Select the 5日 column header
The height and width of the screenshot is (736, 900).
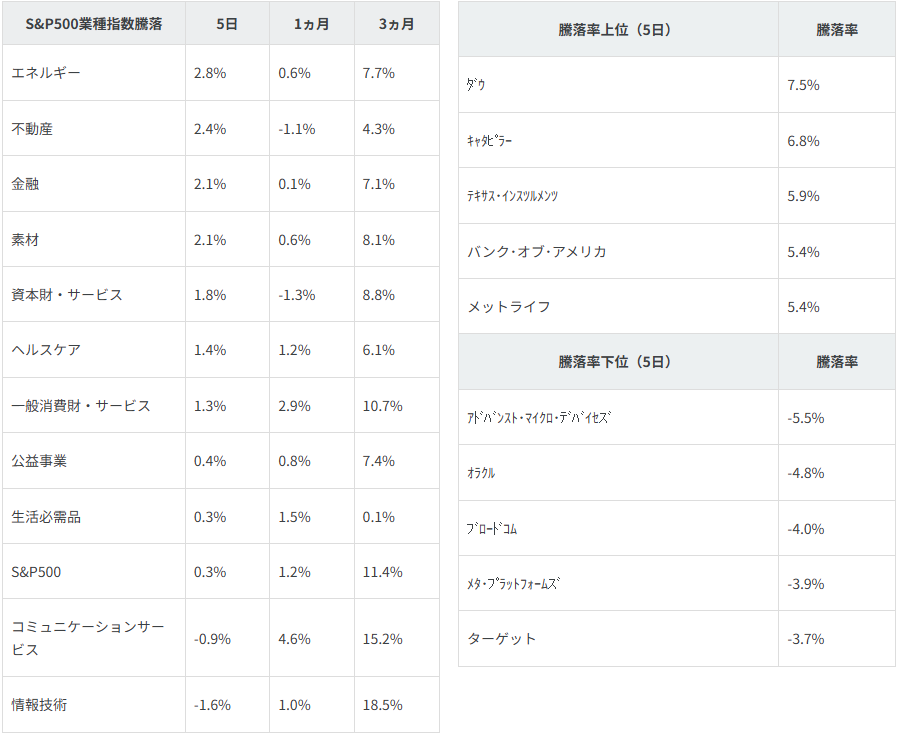pos(227,24)
